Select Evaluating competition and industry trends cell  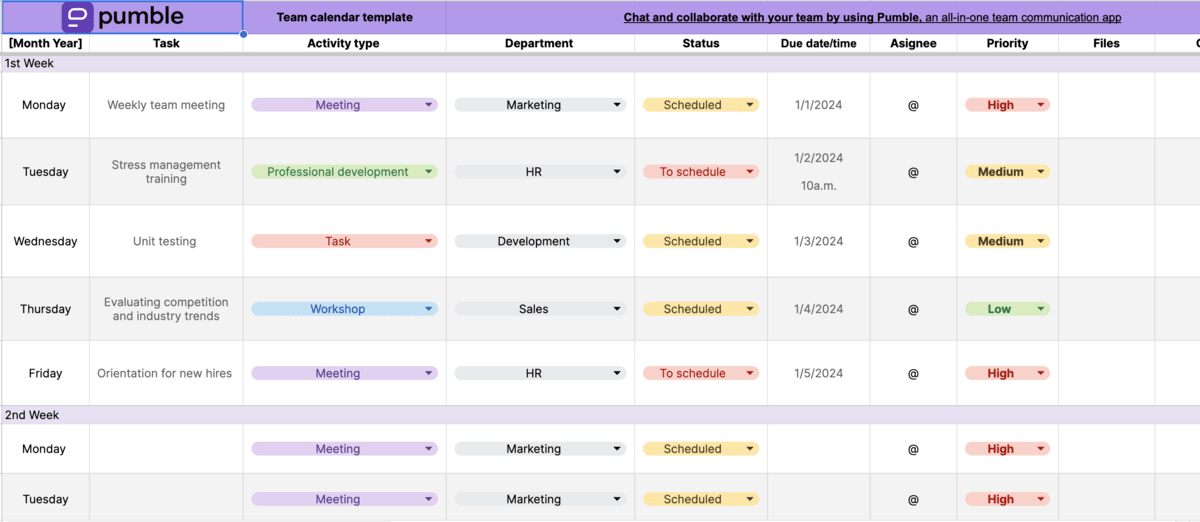point(166,309)
